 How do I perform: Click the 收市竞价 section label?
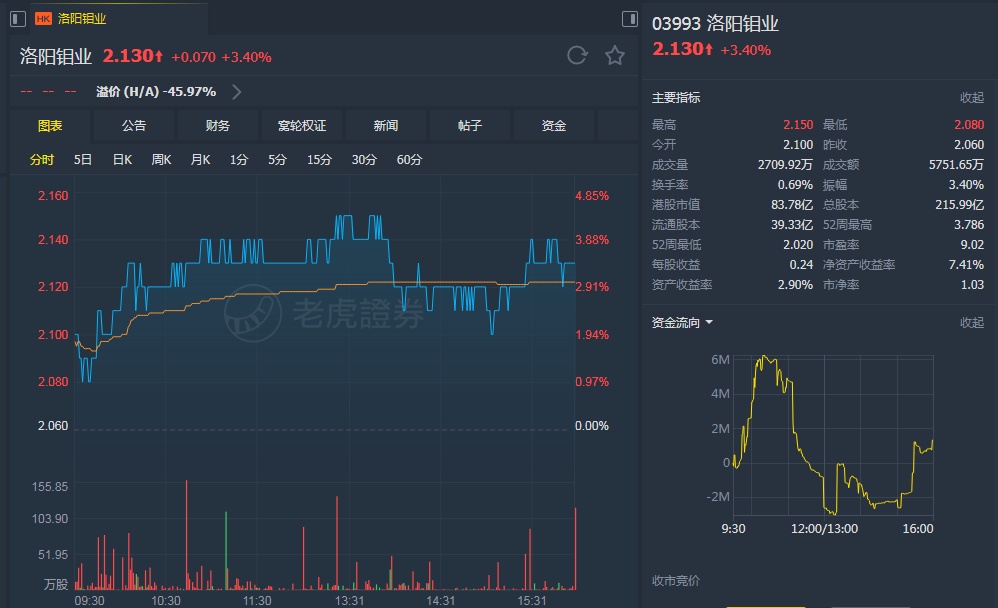[x=675, y=581]
